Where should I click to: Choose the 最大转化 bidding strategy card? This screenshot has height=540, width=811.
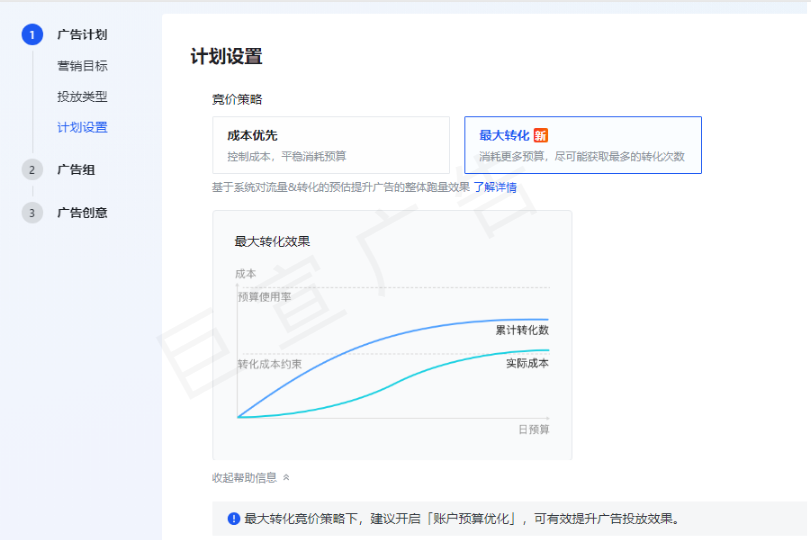(x=583, y=145)
